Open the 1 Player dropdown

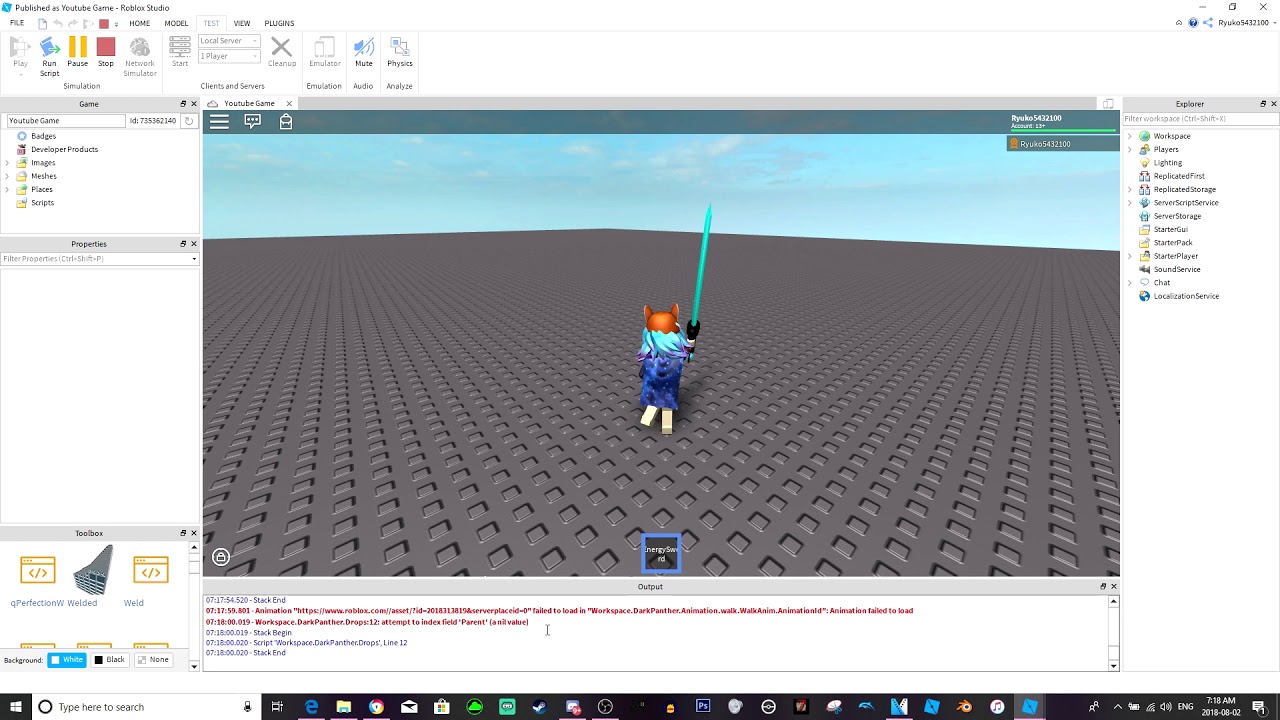pos(229,56)
